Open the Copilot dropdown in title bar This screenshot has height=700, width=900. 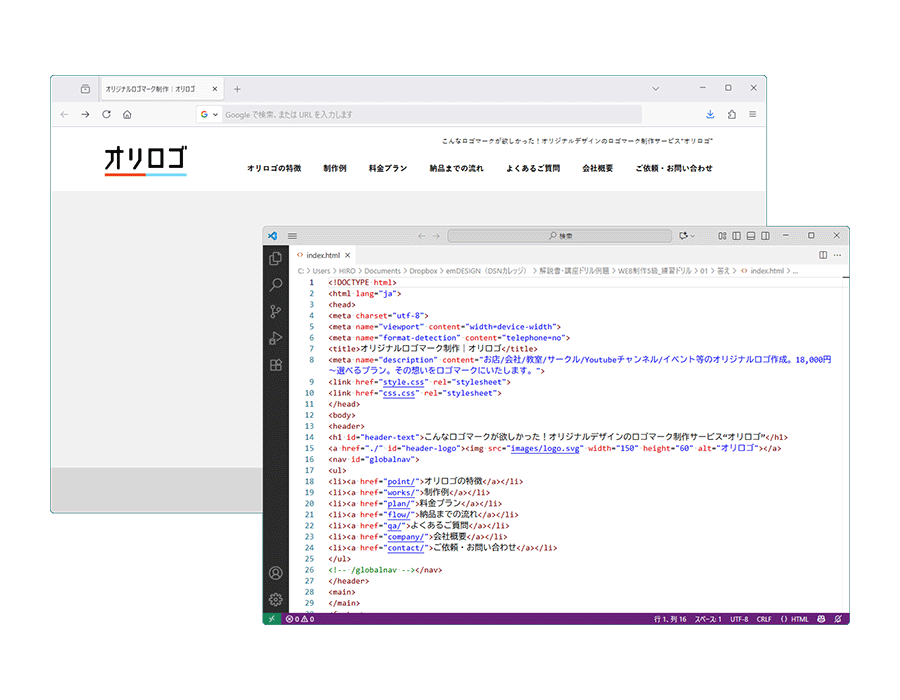pos(687,236)
